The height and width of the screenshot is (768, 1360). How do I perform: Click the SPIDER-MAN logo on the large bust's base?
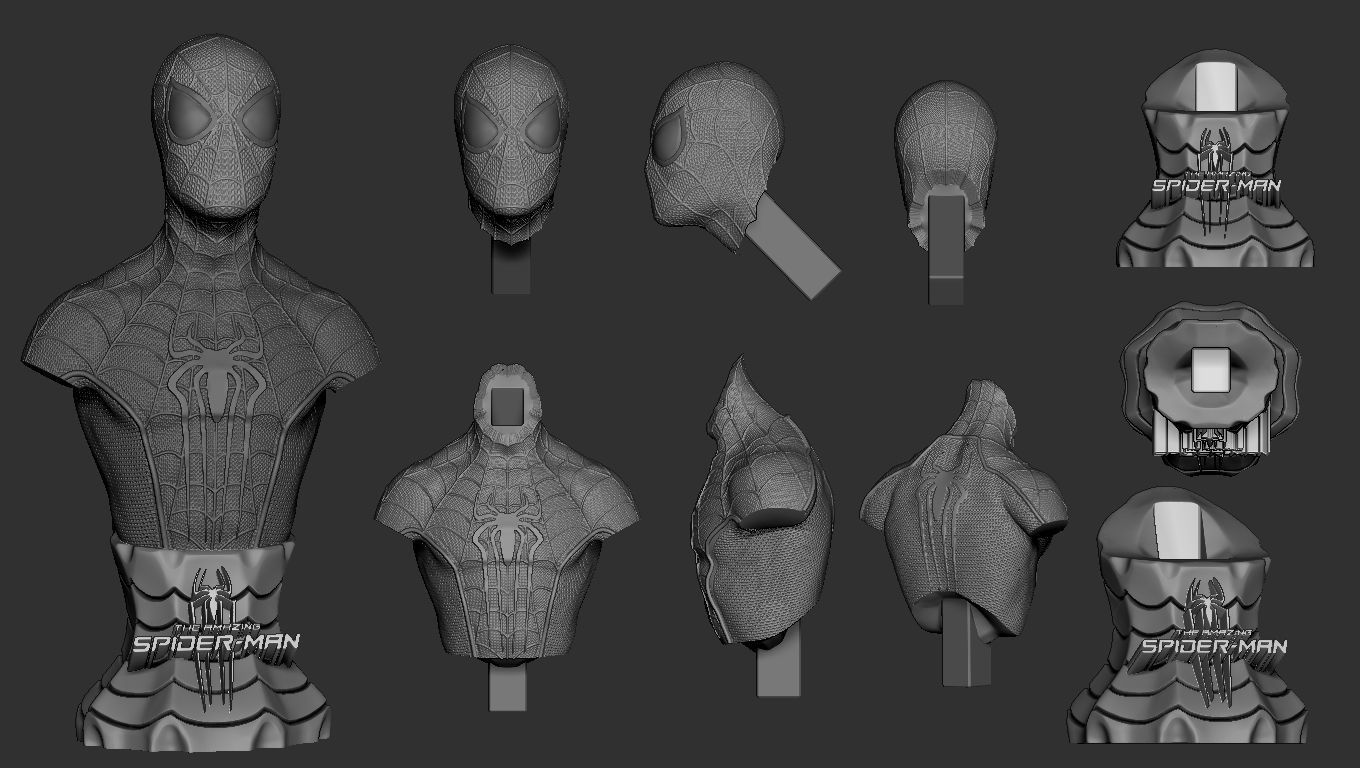pyautogui.click(x=215, y=641)
